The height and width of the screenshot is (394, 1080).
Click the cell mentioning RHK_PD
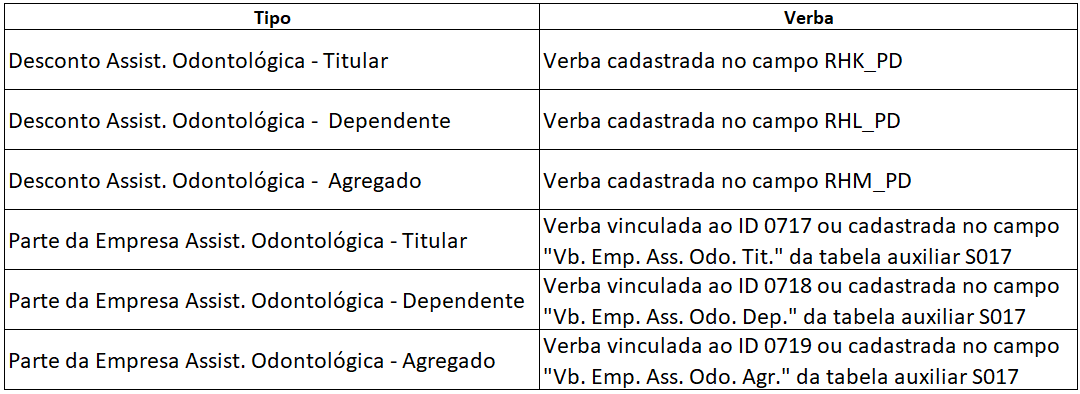click(x=809, y=59)
